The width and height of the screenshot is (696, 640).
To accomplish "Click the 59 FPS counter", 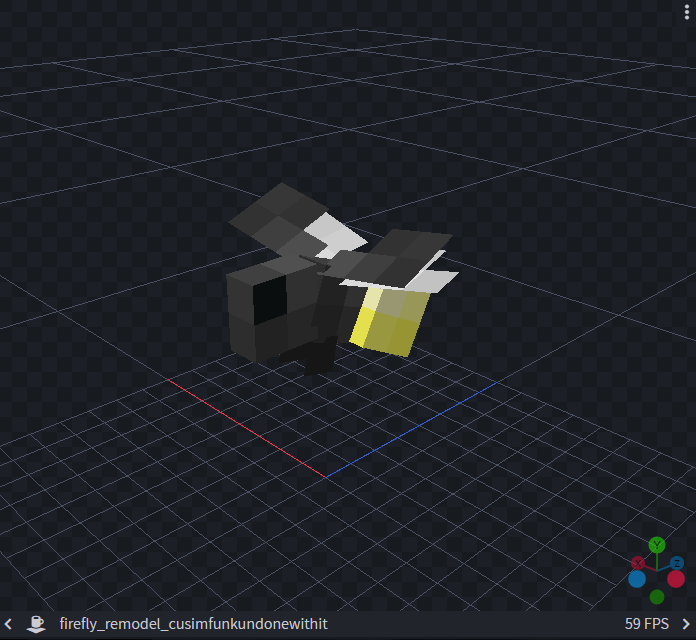I will 647,624.
